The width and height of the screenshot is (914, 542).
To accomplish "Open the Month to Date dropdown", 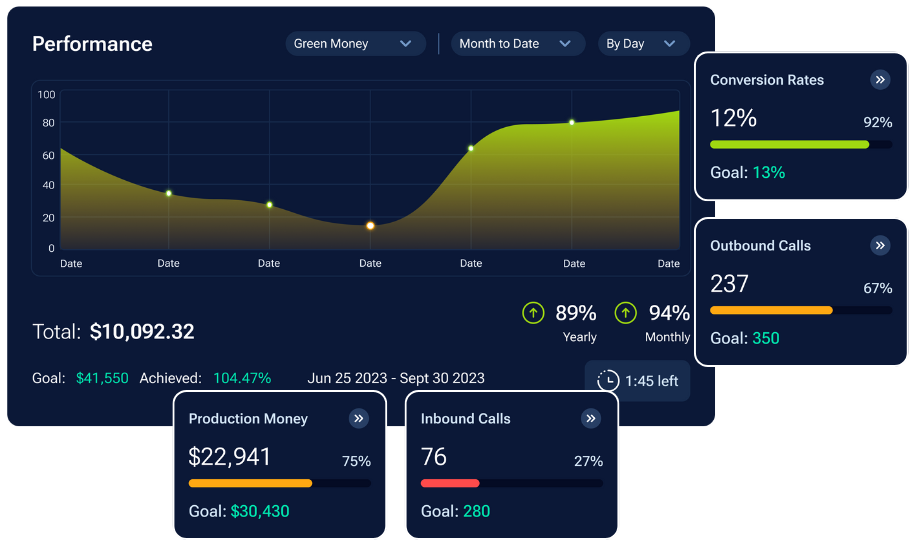I will click(517, 44).
